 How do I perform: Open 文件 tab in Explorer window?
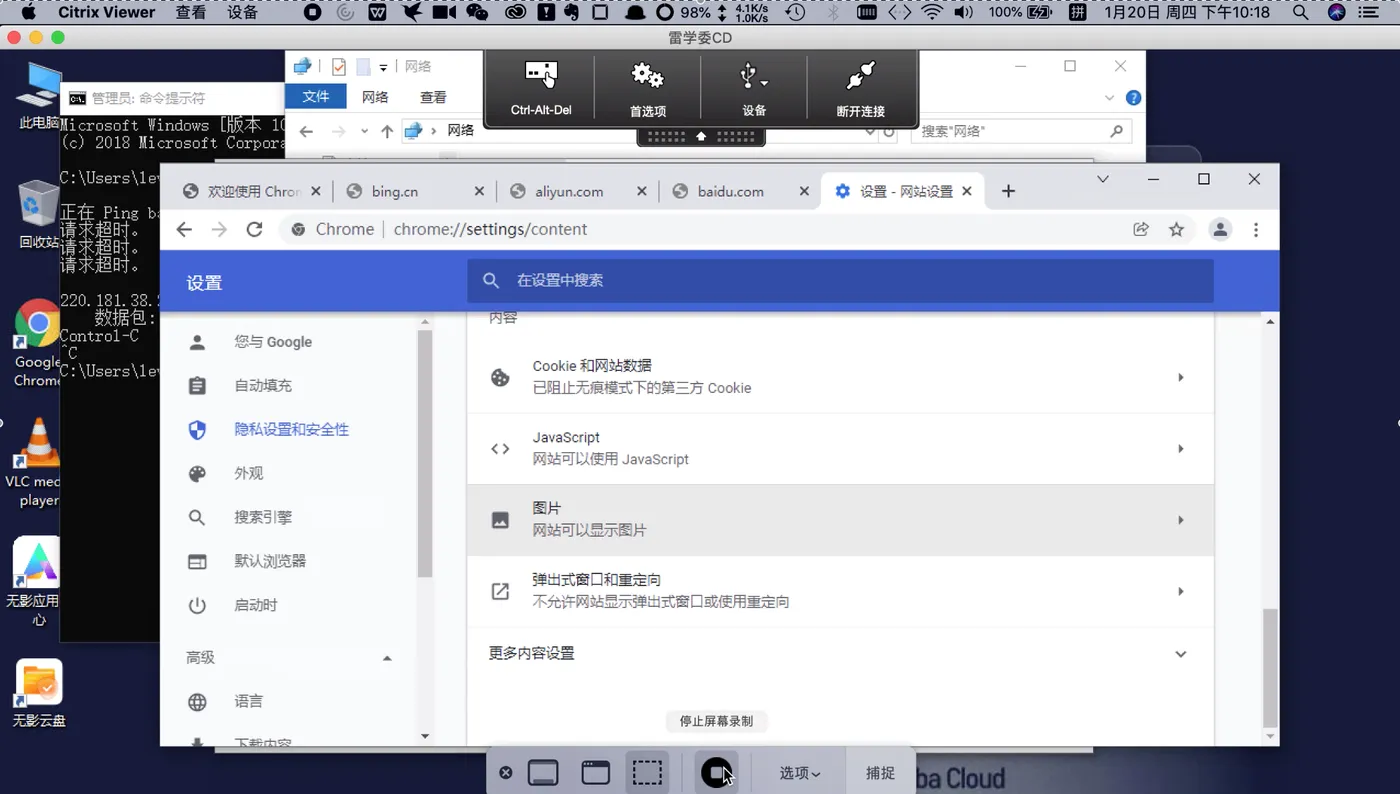(x=316, y=97)
